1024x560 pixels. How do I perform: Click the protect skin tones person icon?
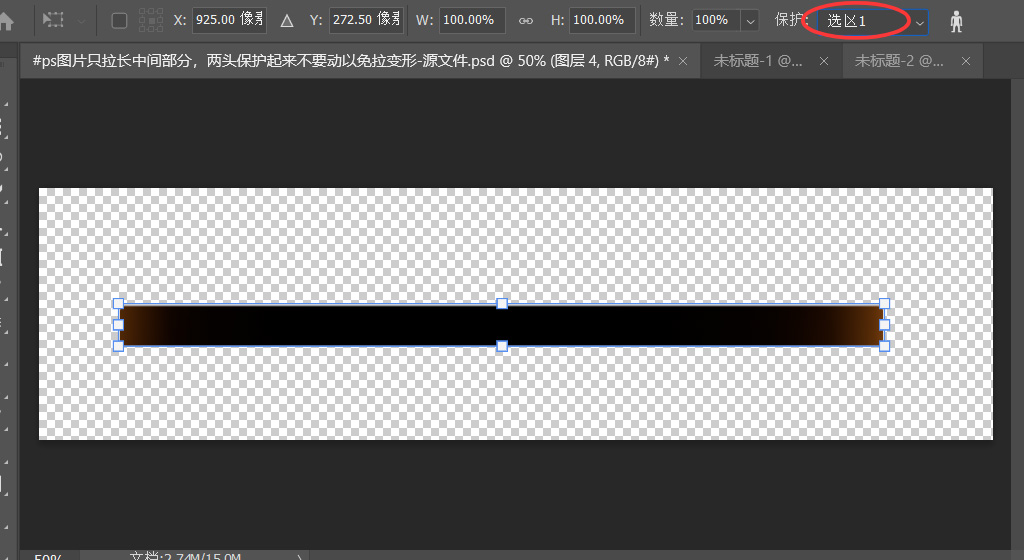click(x=956, y=21)
